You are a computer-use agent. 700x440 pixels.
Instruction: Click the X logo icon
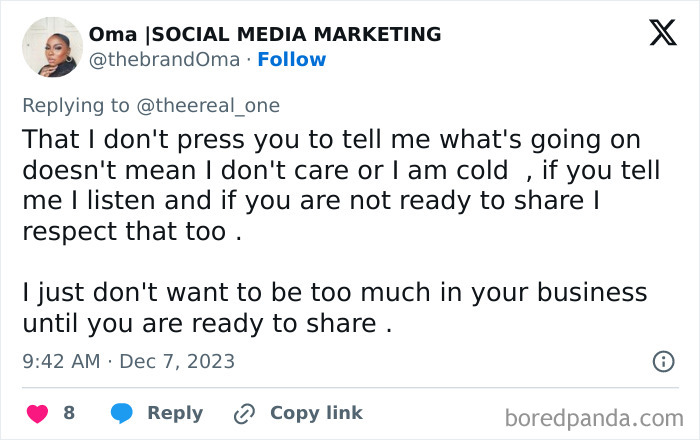coord(662,34)
